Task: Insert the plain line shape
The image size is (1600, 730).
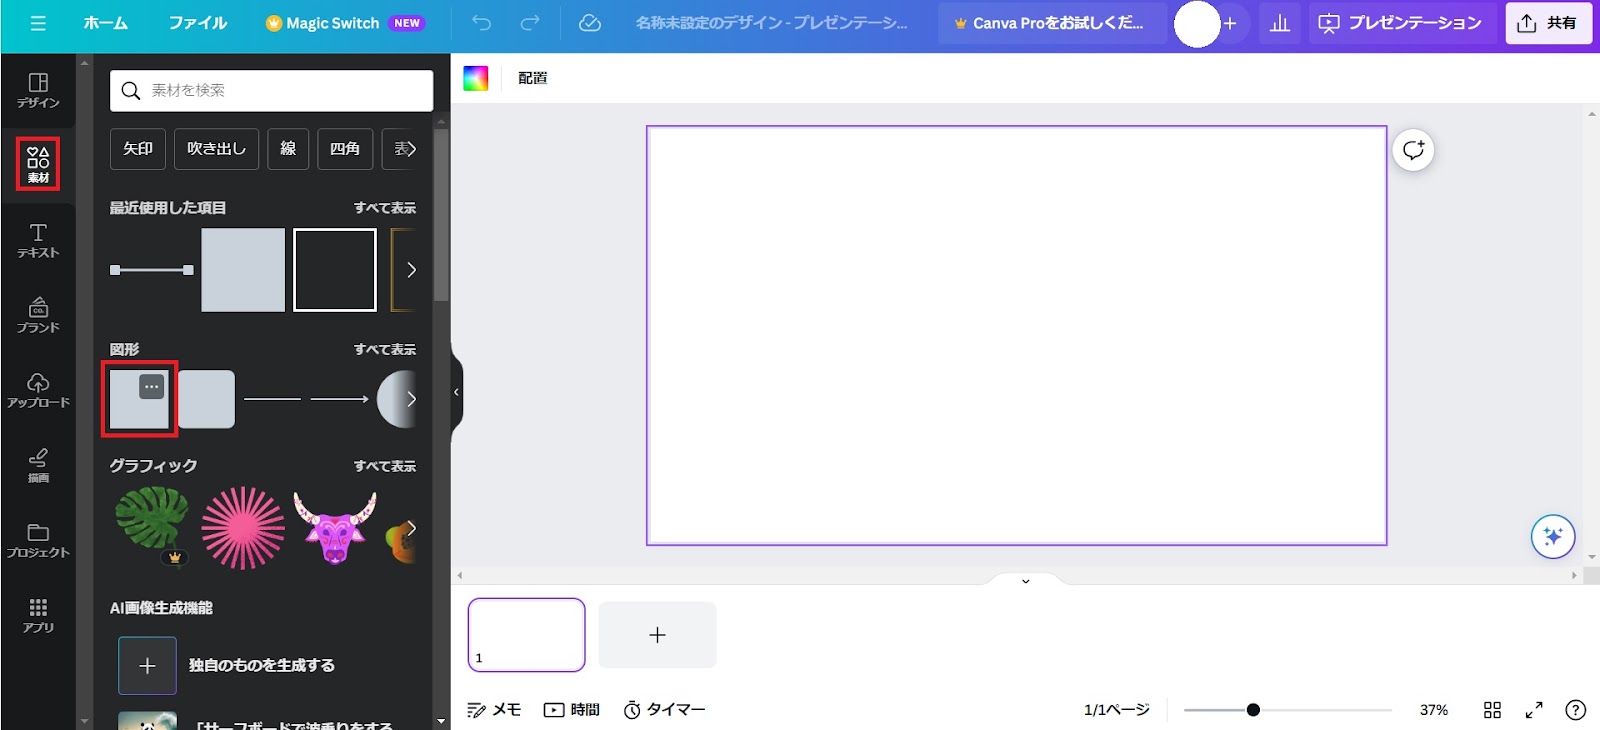Action: [x=272, y=399]
